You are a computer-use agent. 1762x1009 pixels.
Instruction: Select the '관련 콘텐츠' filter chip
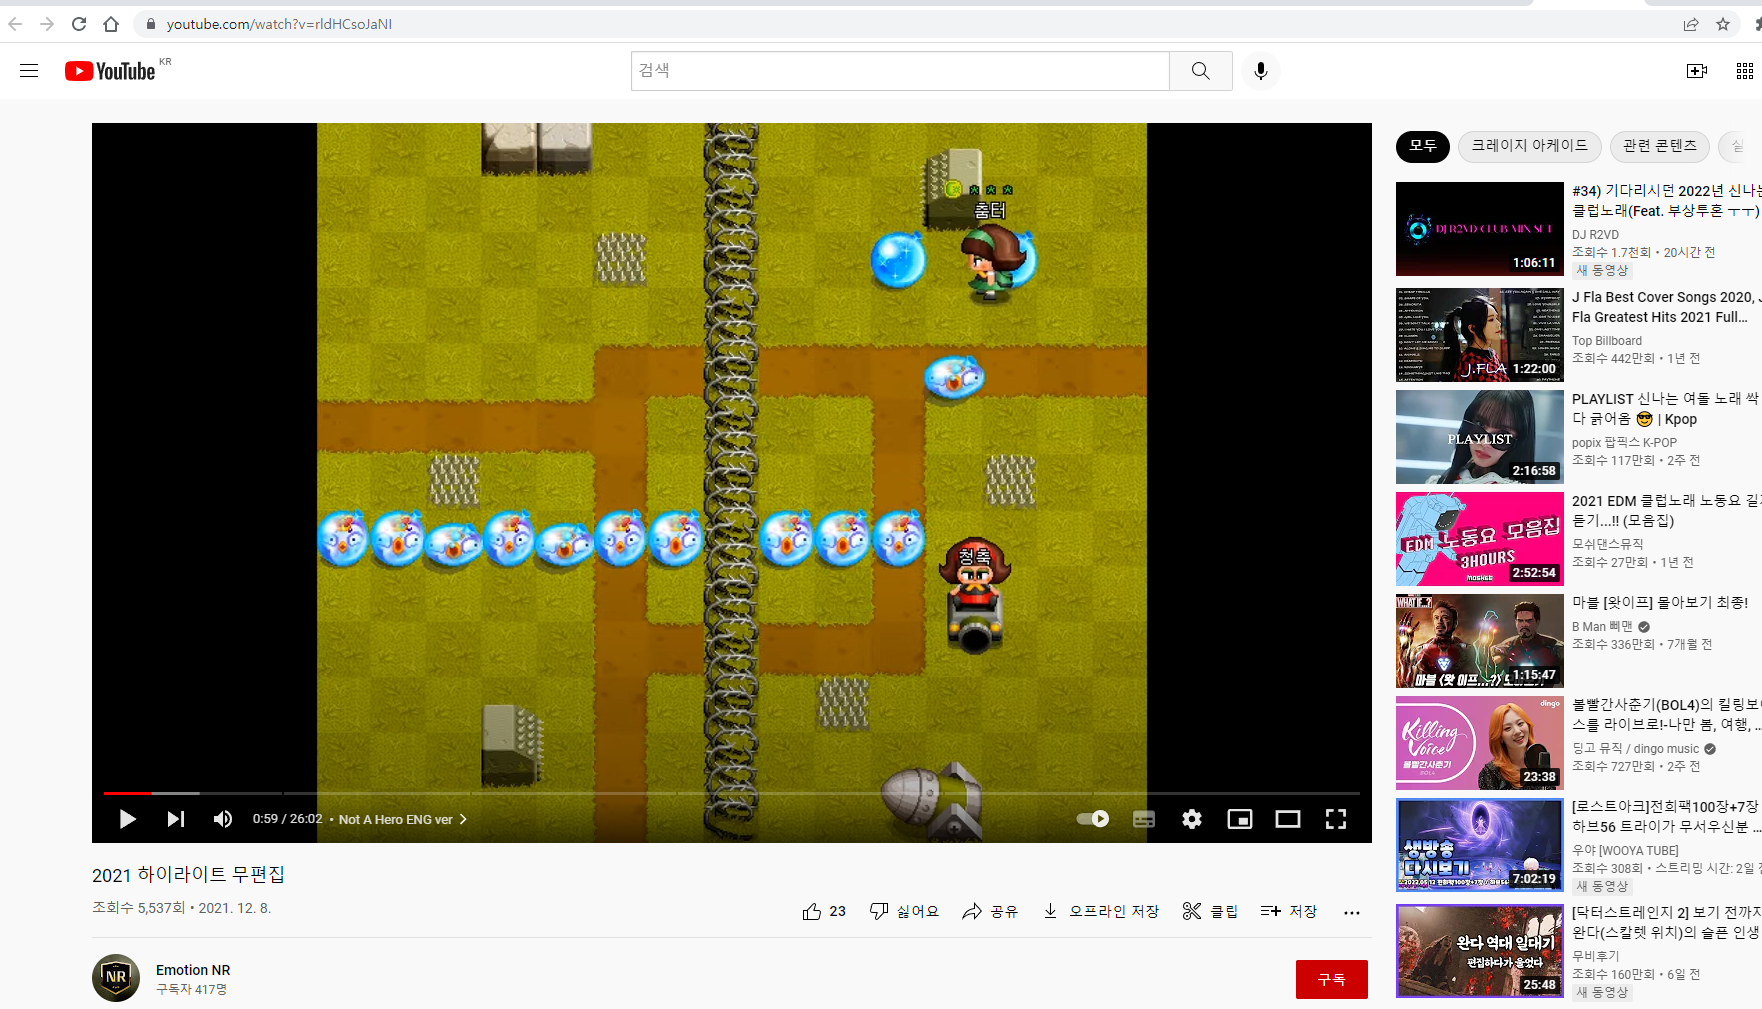(x=1660, y=146)
